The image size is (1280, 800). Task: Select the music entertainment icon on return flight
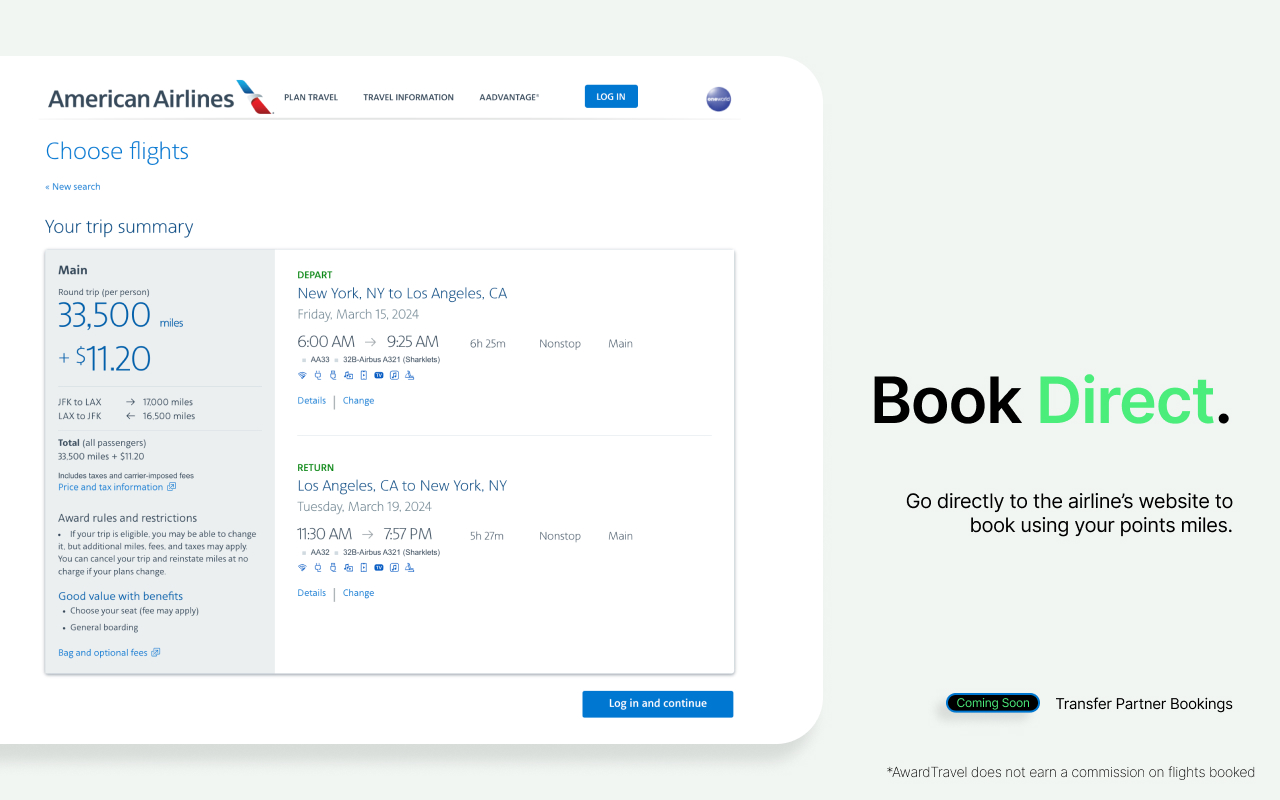(x=393, y=567)
